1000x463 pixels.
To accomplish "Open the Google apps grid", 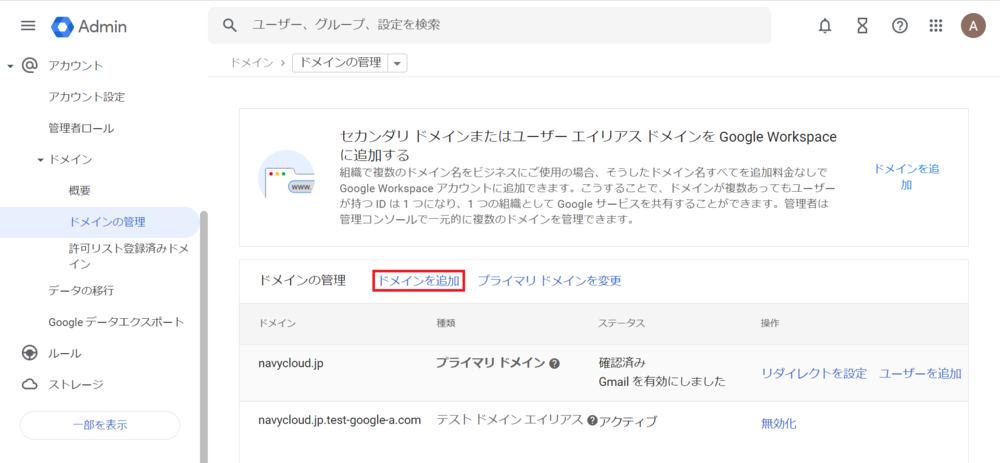I will tap(936, 26).
